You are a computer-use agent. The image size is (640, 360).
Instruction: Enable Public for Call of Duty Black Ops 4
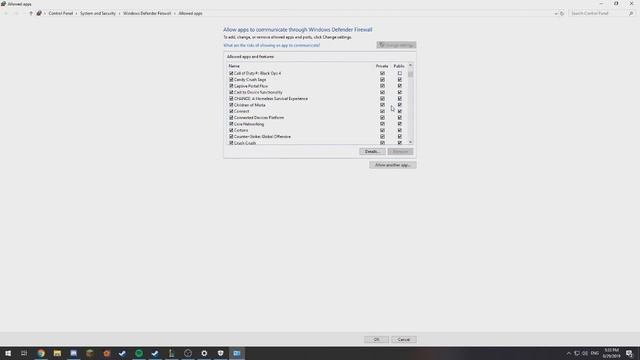point(400,73)
